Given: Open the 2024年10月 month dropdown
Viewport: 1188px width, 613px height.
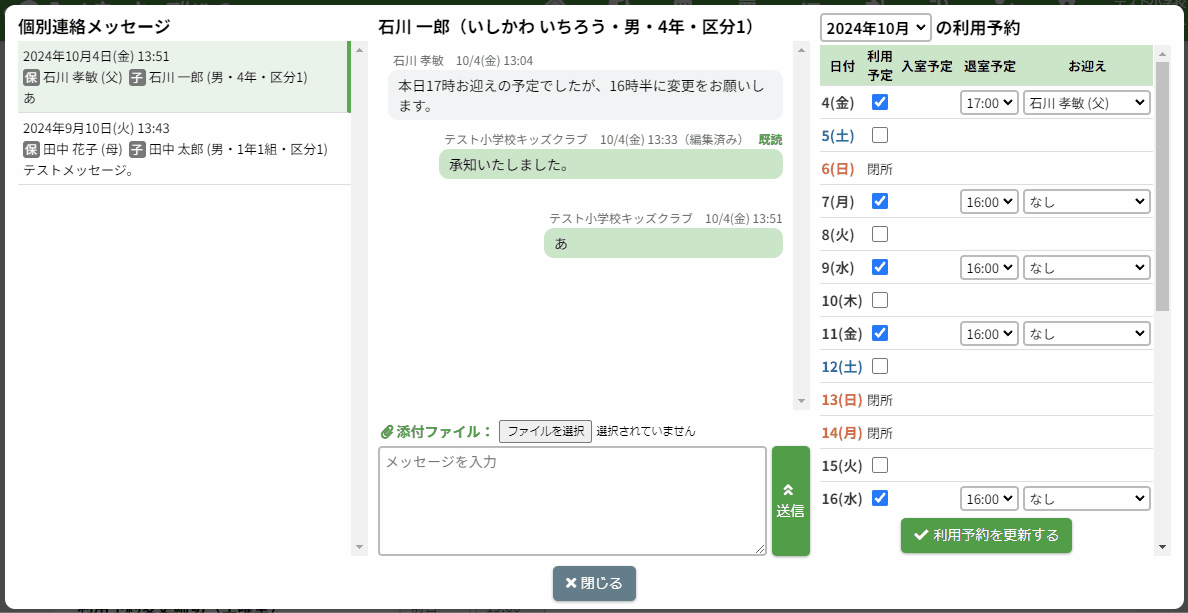Looking at the screenshot, I should click(875, 28).
